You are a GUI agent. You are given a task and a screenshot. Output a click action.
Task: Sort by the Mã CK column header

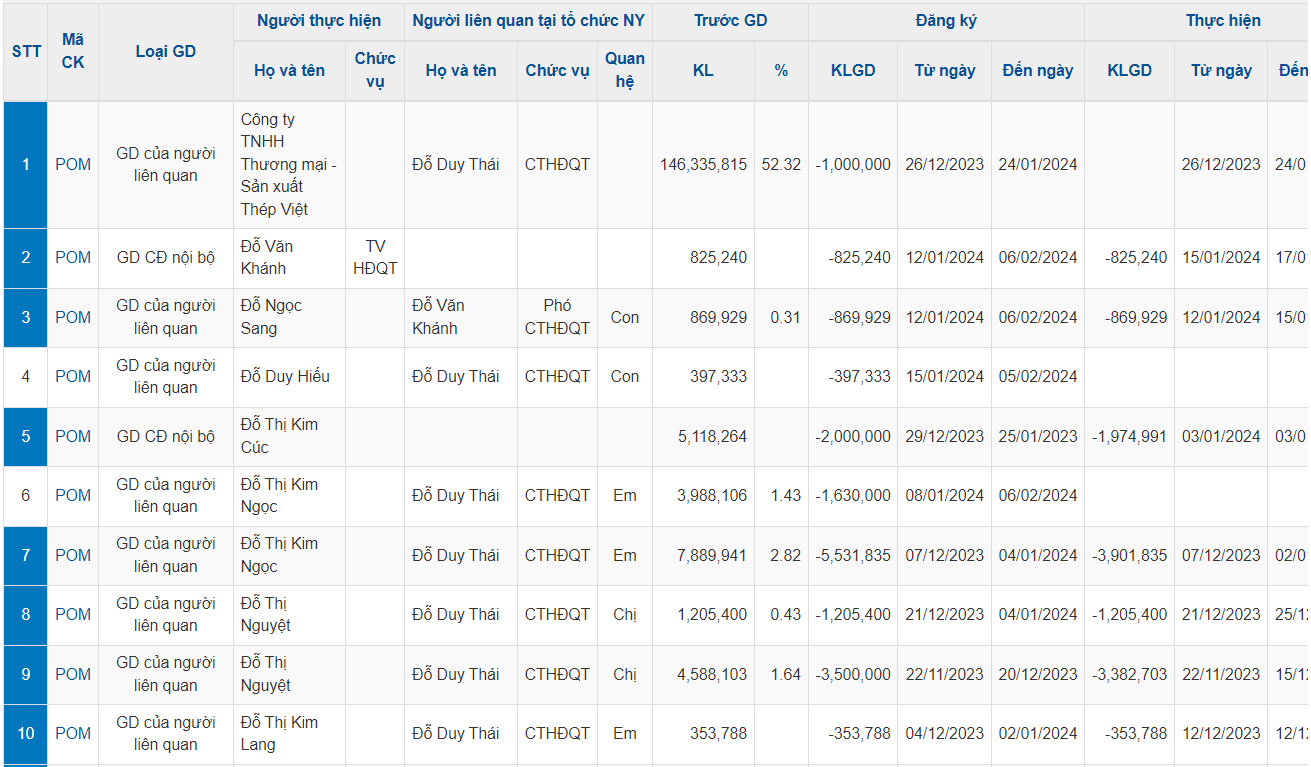pos(73,51)
